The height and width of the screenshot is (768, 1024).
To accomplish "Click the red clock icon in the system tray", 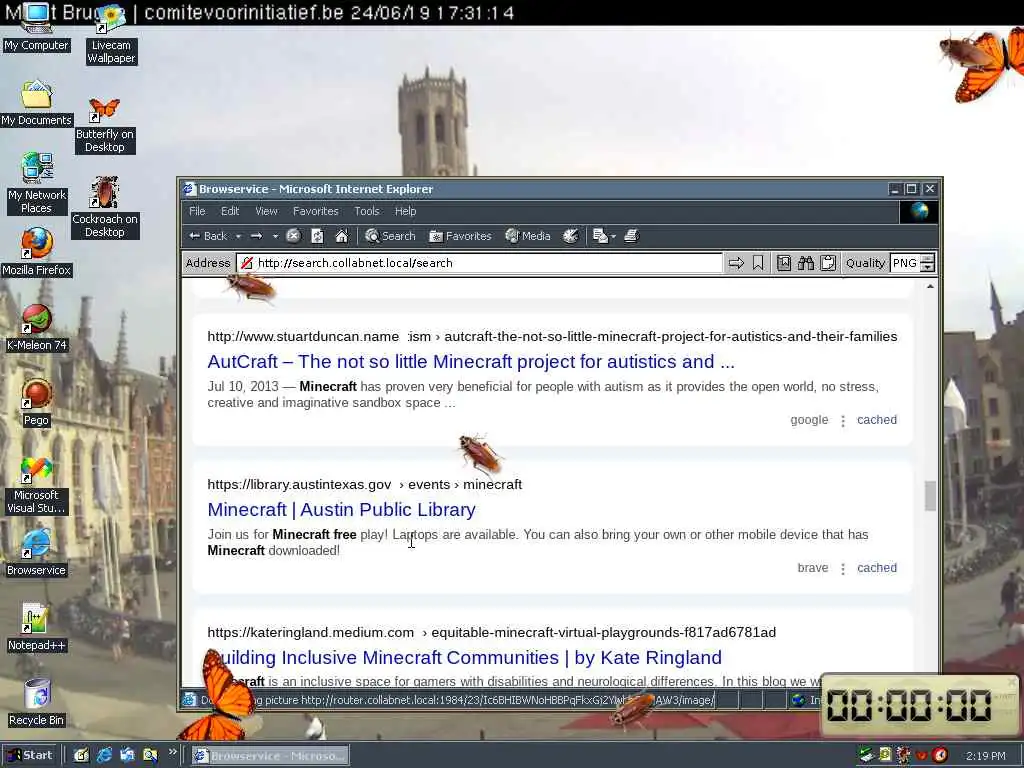I will pyautogui.click(x=940, y=756).
